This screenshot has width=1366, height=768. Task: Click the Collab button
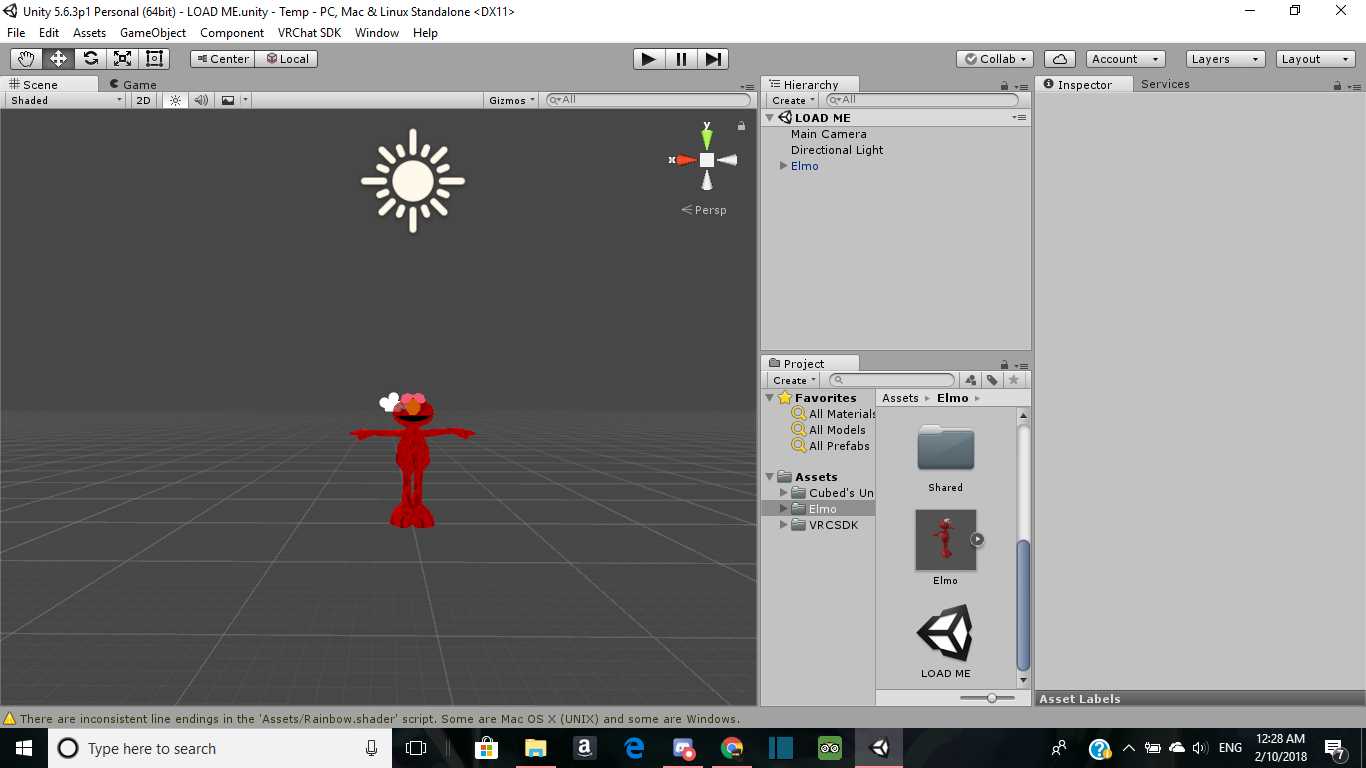point(996,59)
